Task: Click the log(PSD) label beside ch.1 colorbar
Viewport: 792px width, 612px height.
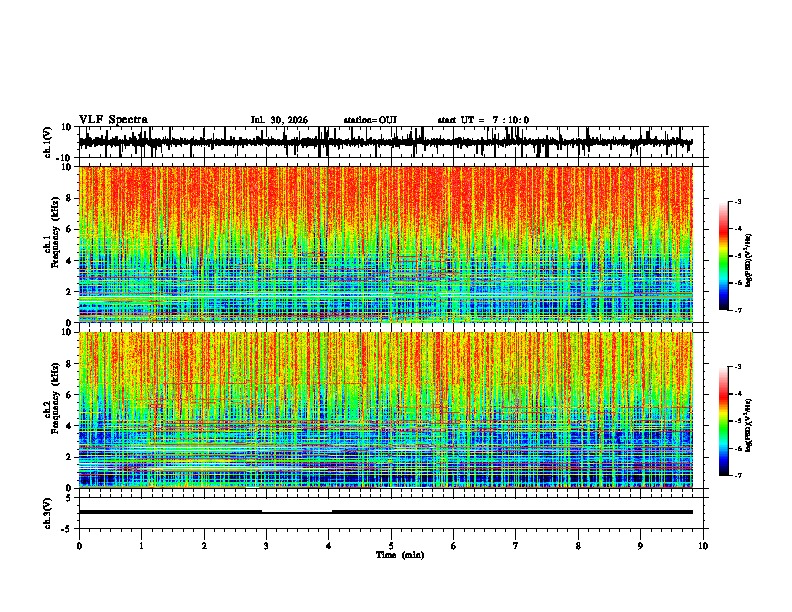Action: click(749, 260)
